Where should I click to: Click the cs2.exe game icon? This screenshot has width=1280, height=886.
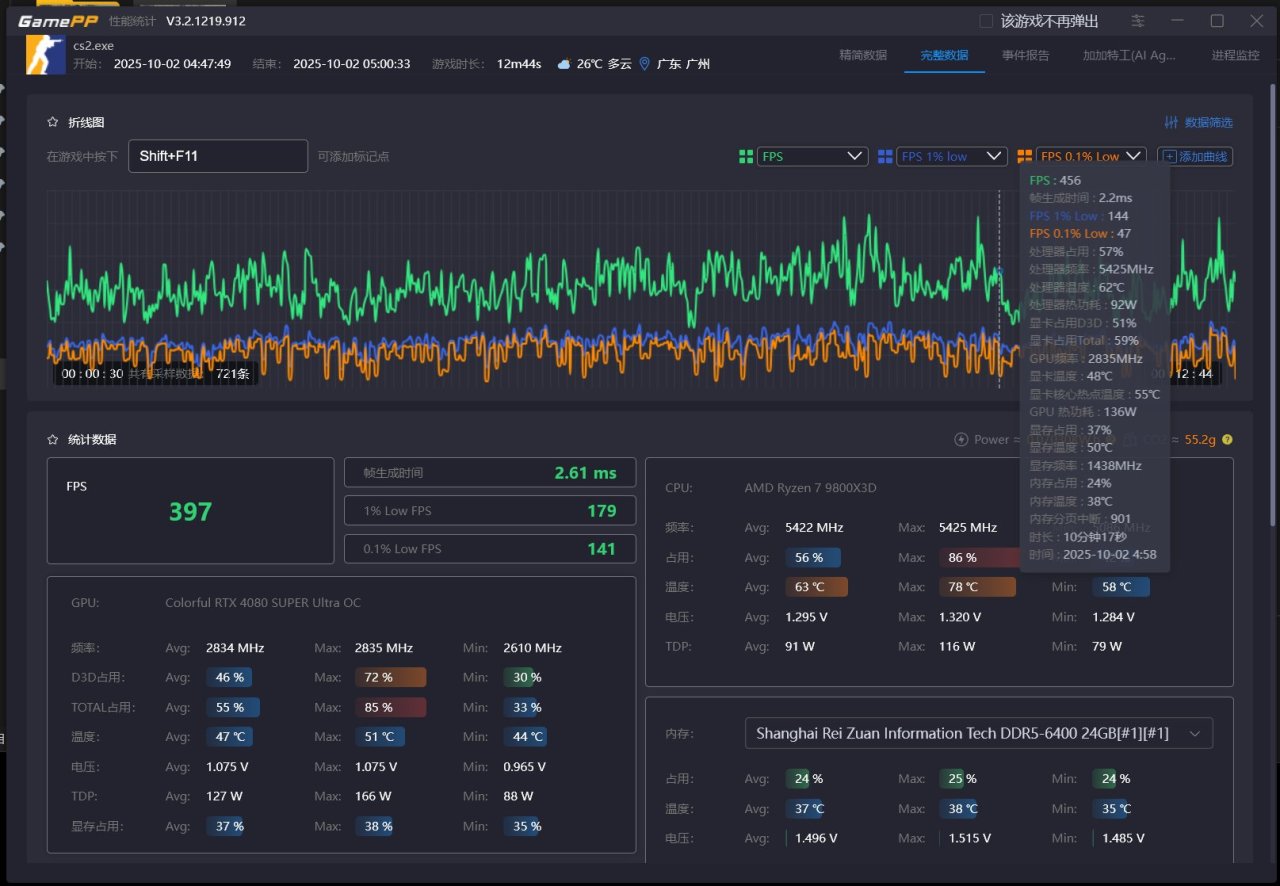tap(46, 54)
